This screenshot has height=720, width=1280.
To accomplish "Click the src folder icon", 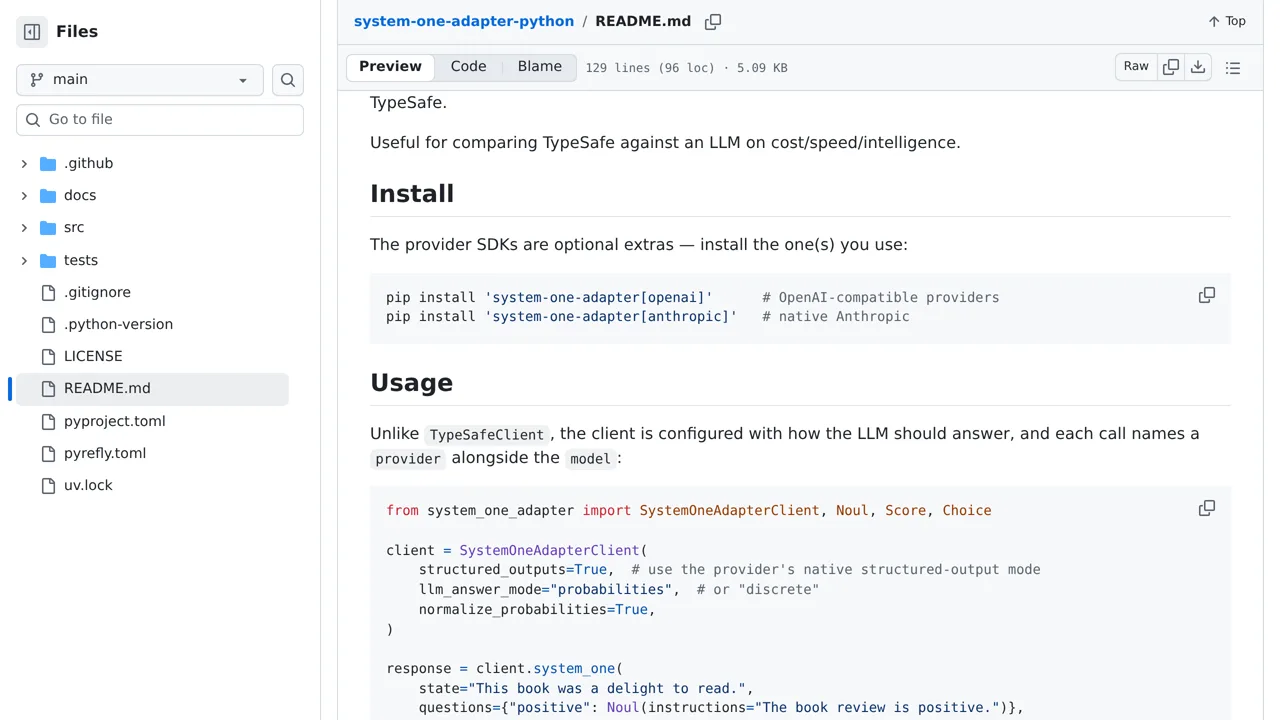I will point(48,228).
